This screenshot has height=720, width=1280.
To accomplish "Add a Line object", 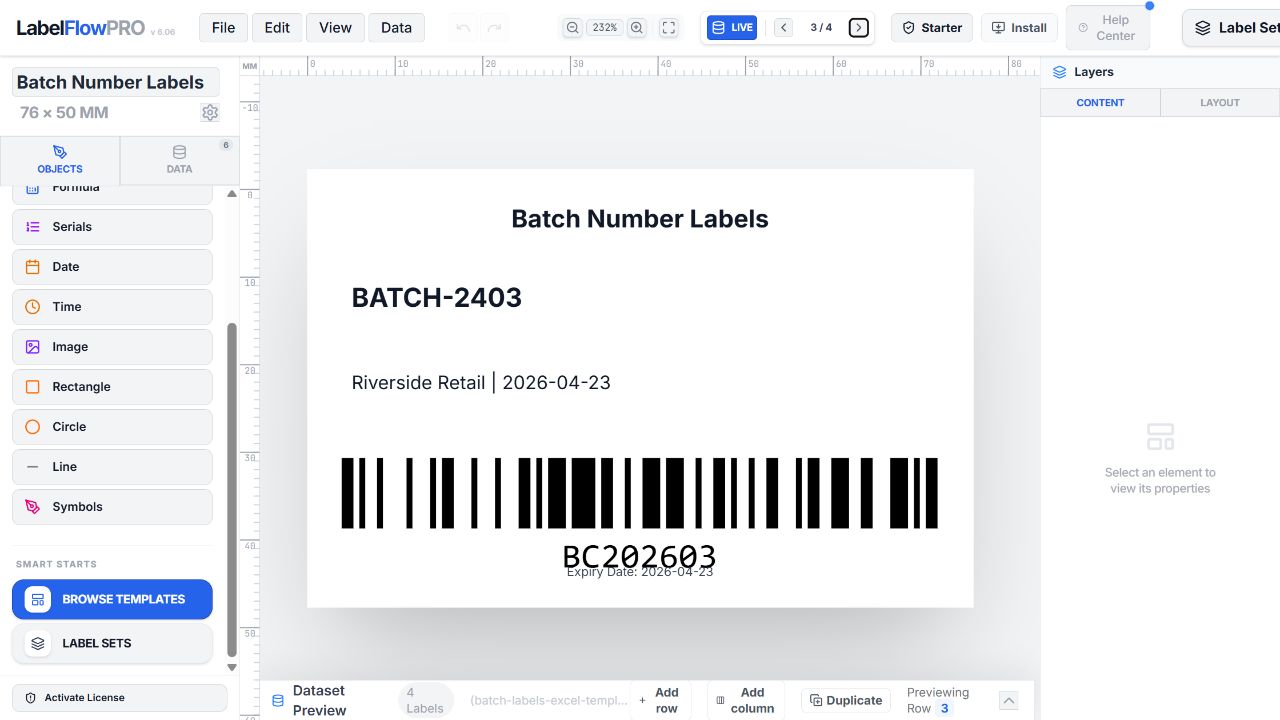I will [x=112, y=467].
